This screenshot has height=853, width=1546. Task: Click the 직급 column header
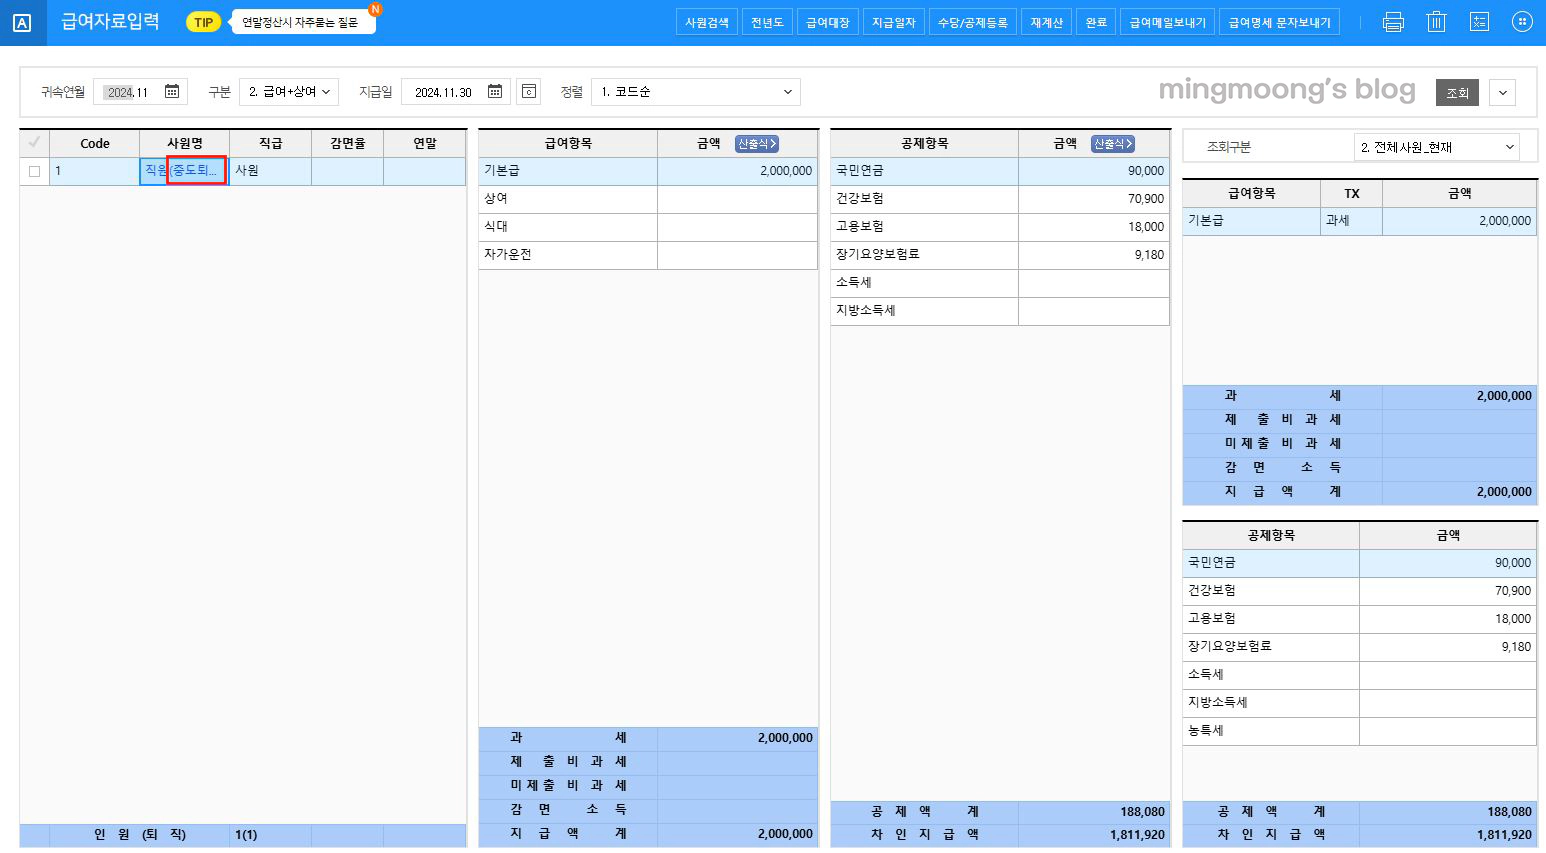coord(271,143)
